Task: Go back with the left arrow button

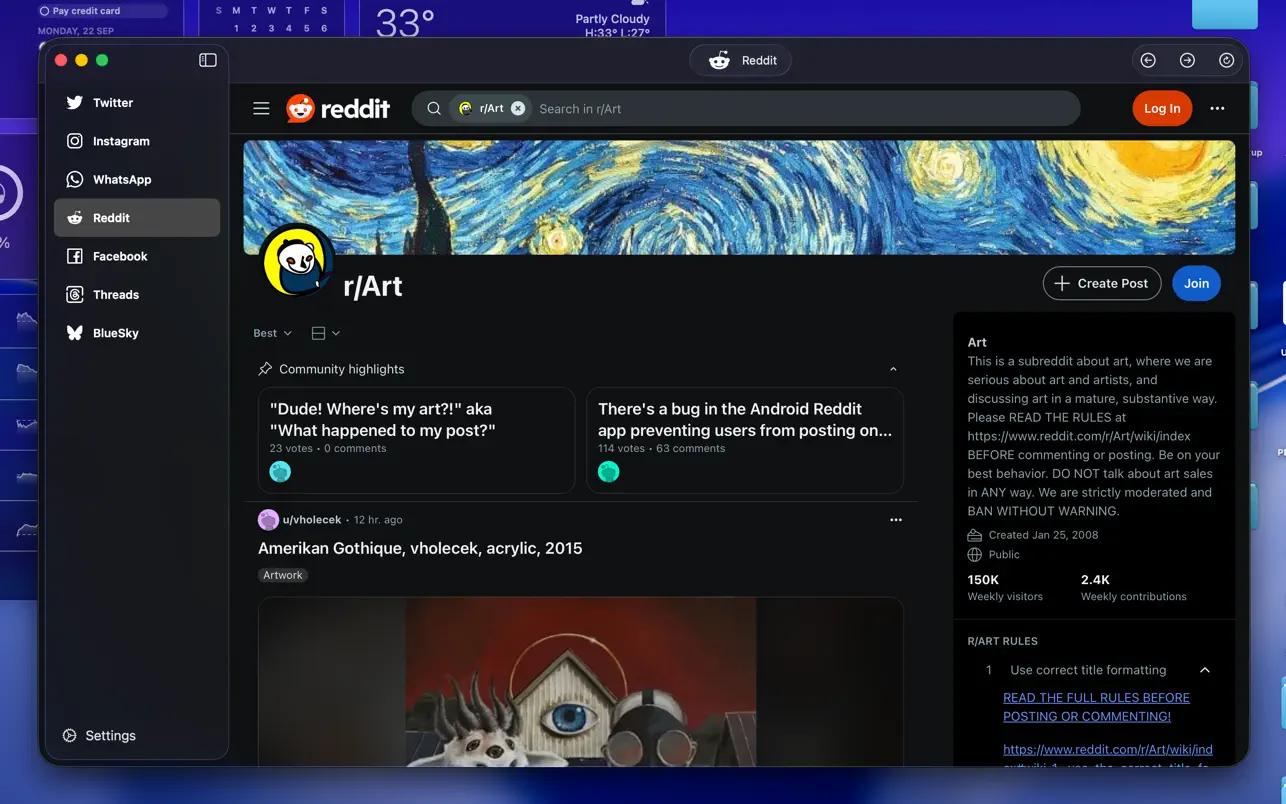Action: [1148, 60]
